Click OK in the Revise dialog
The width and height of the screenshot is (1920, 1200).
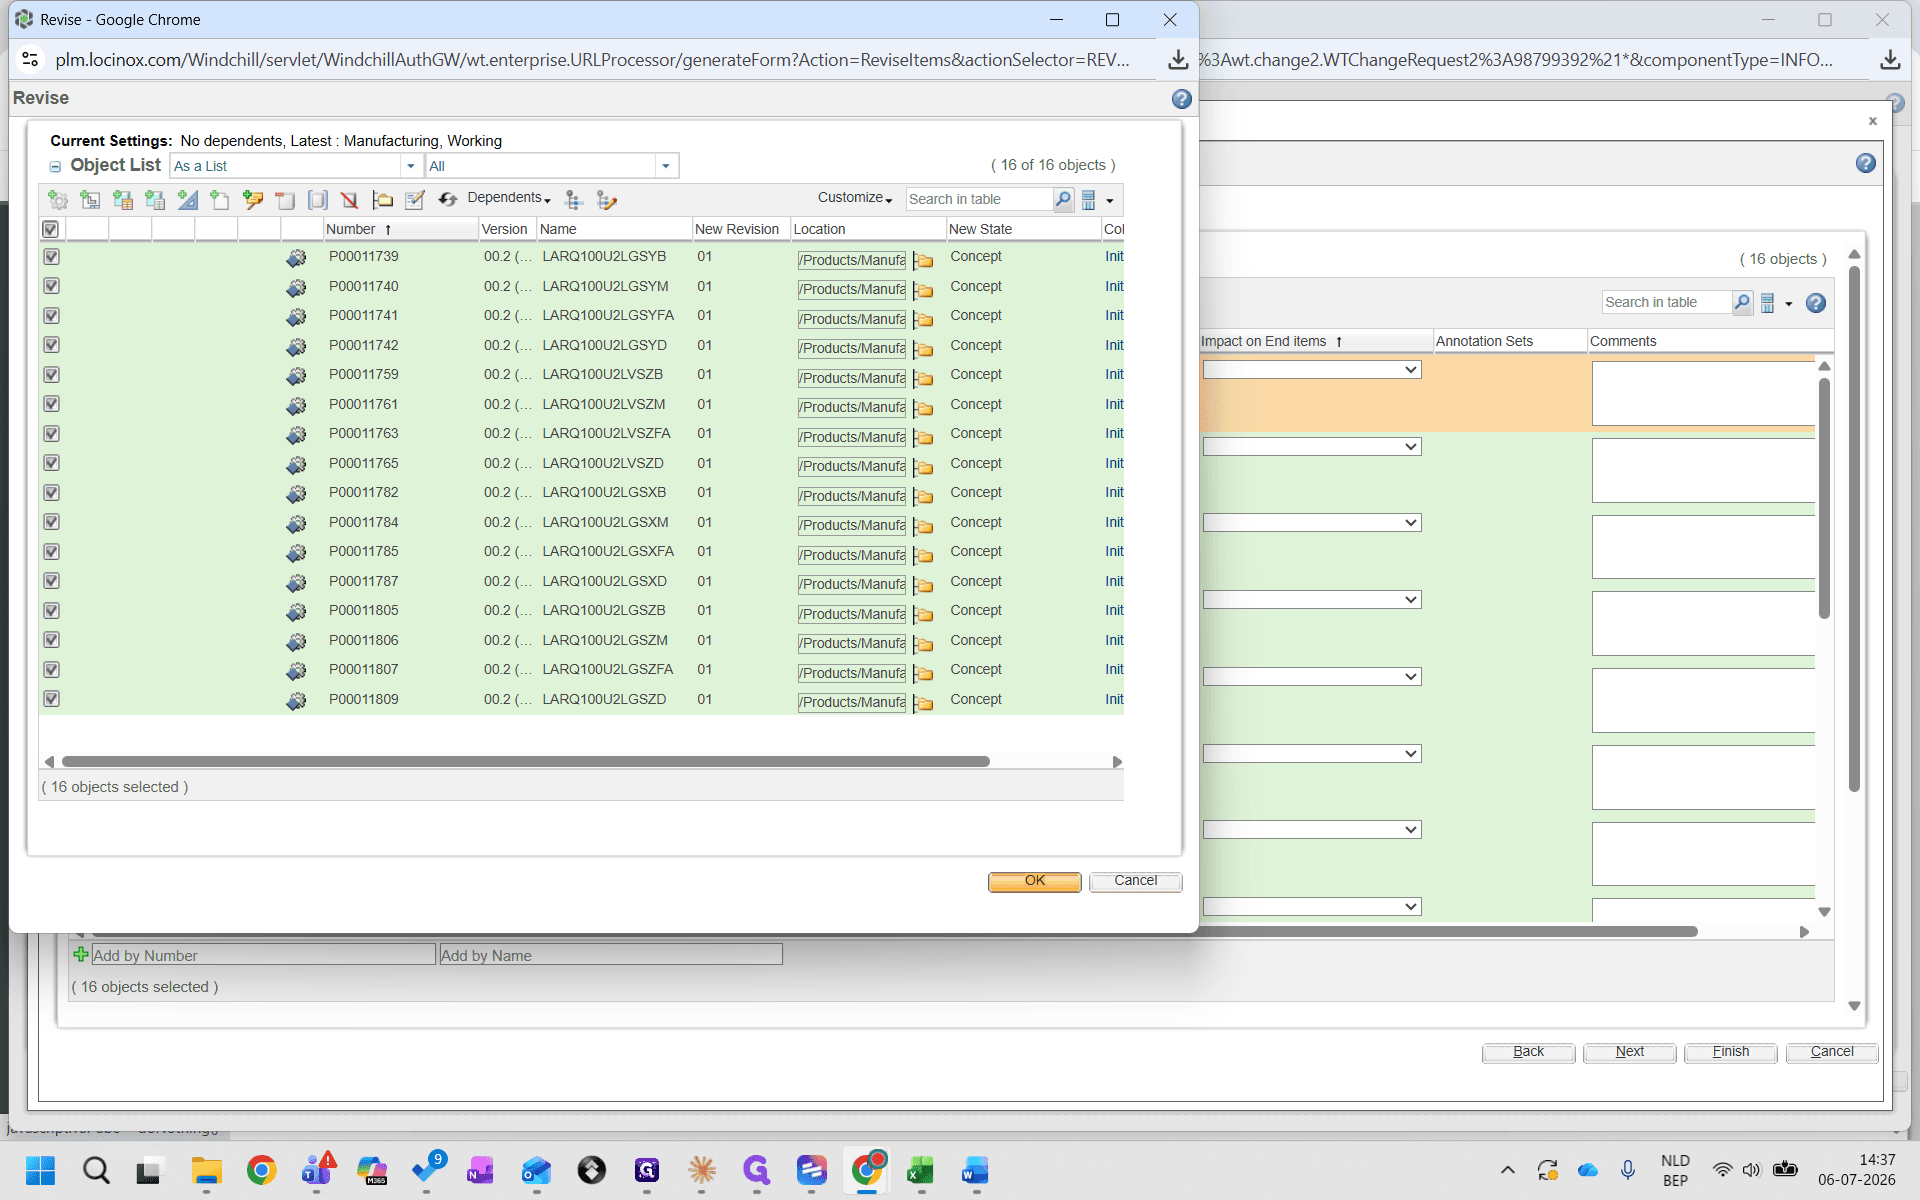[1035, 881]
